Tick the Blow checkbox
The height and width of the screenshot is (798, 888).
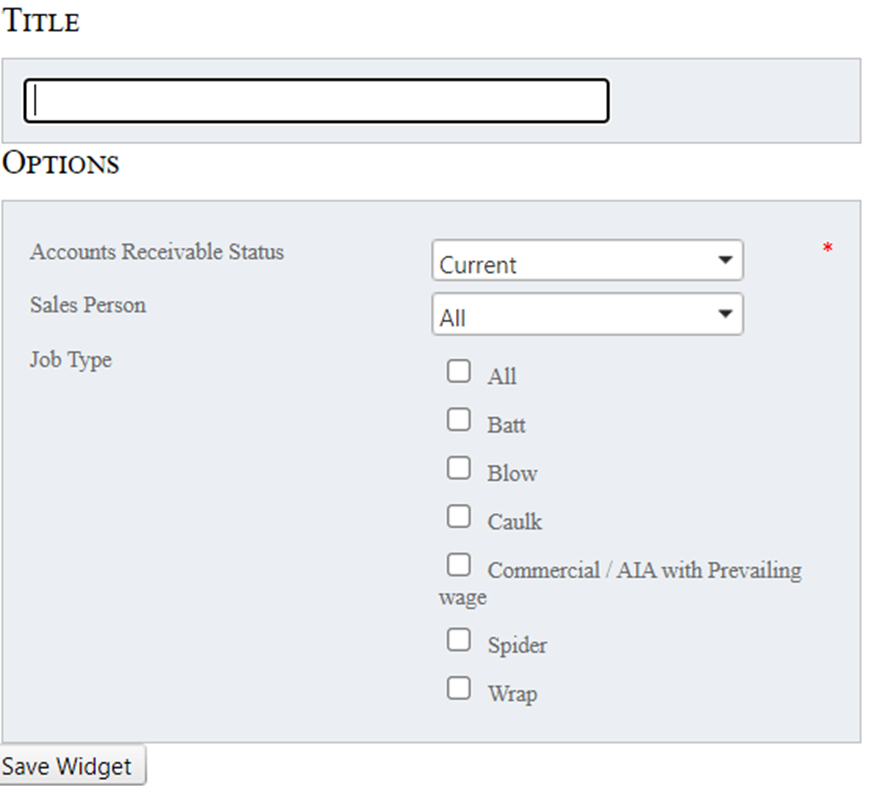pyautogui.click(x=459, y=468)
